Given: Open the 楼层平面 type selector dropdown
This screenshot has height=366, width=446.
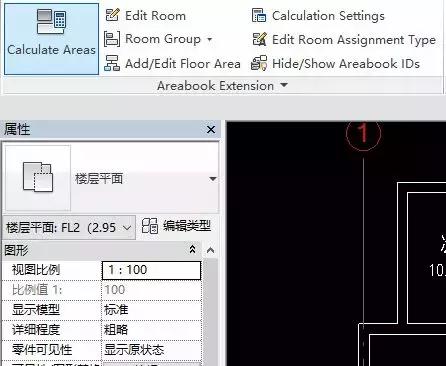Looking at the screenshot, I should point(213,179).
